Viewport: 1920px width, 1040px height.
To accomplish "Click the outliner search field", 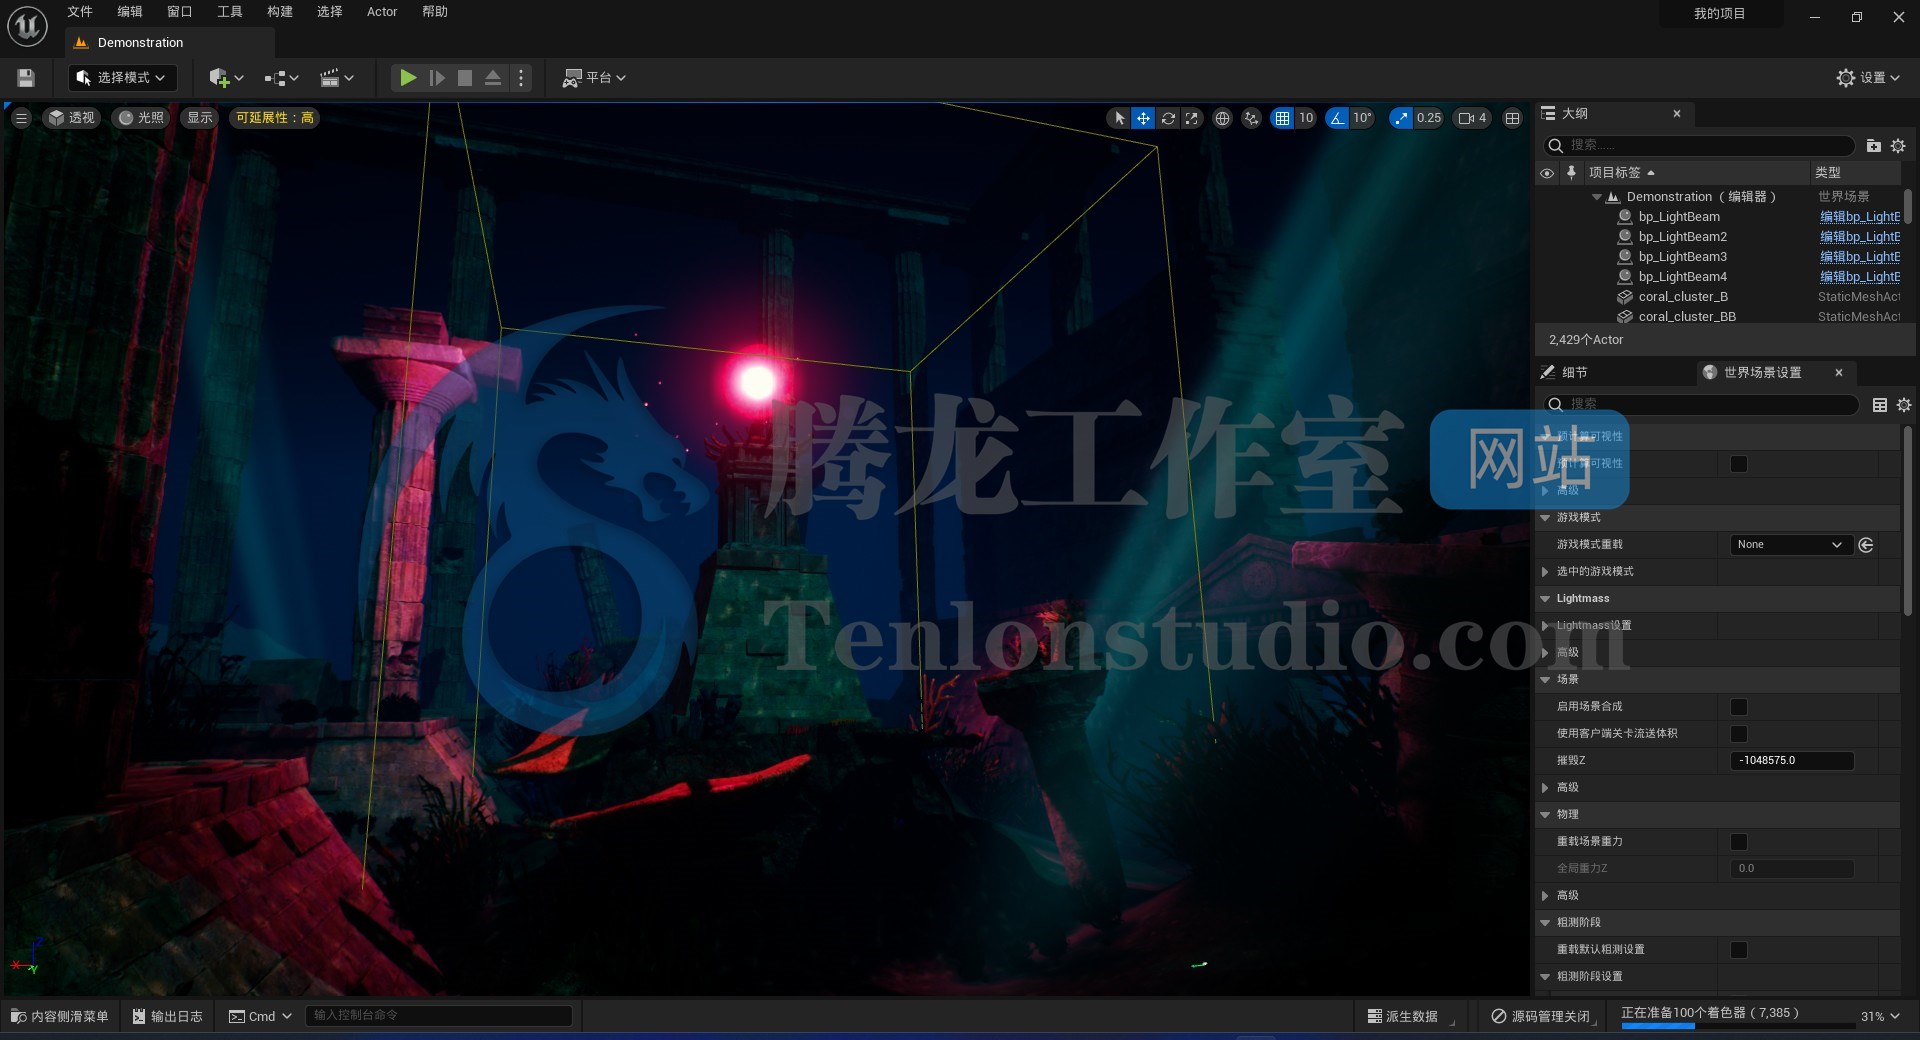I will coord(1700,146).
